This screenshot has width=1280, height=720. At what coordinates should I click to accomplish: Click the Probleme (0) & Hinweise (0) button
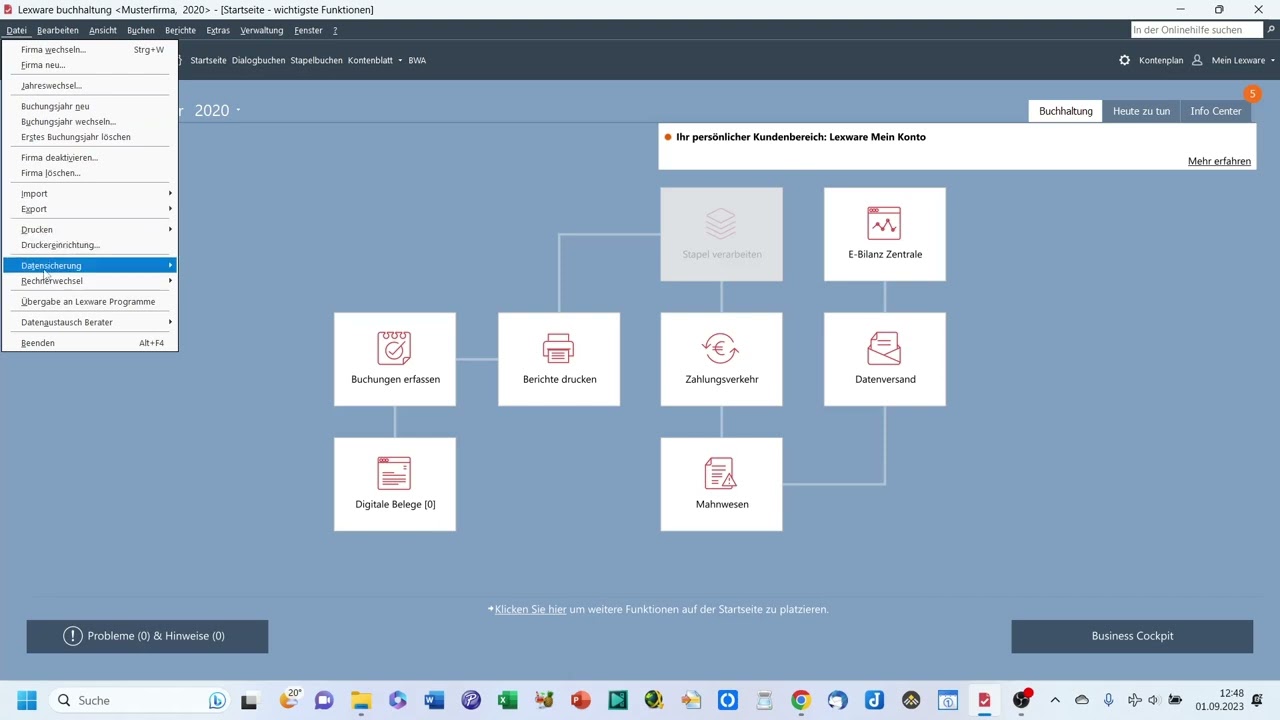(x=147, y=636)
